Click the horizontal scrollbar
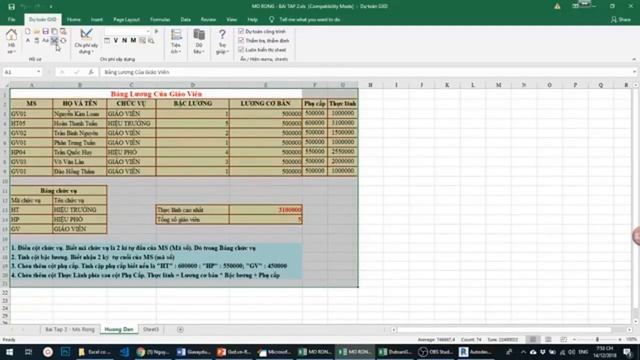The image size is (640, 360). point(504,329)
